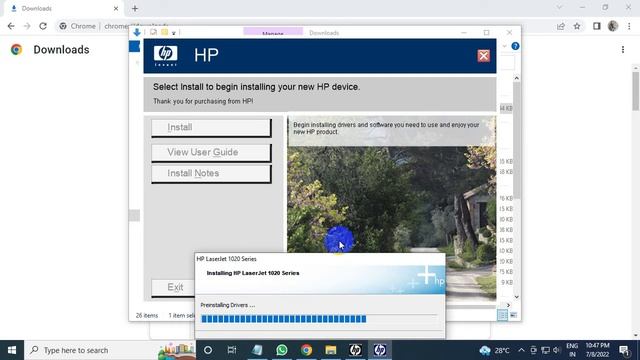Open weather widget showing 28°C
Screen dimensions: 640x360
click(x=495, y=350)
